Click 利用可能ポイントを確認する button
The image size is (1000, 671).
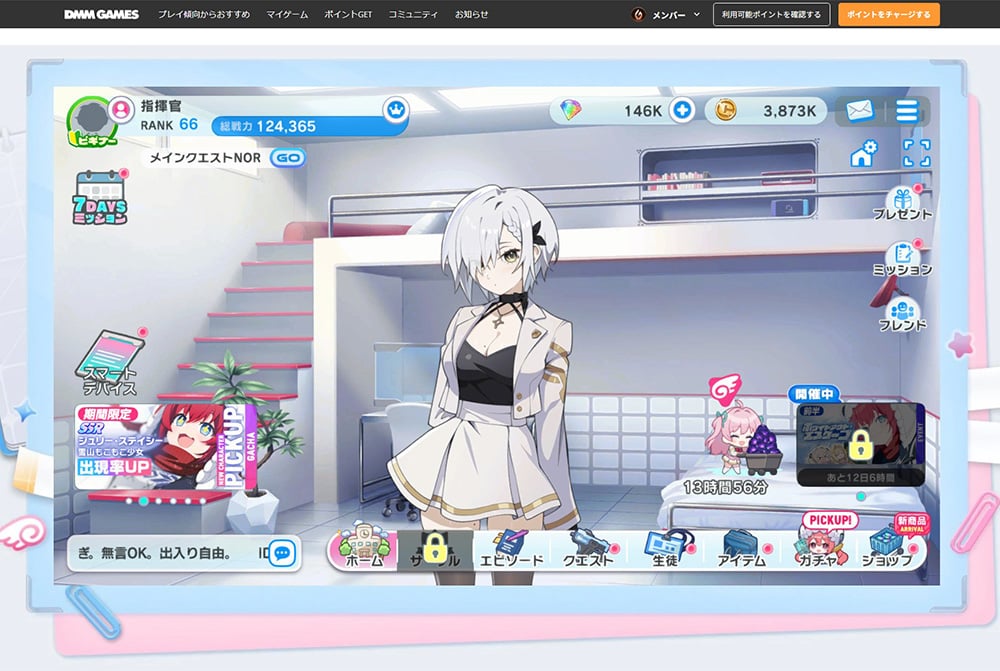[771, 14]
